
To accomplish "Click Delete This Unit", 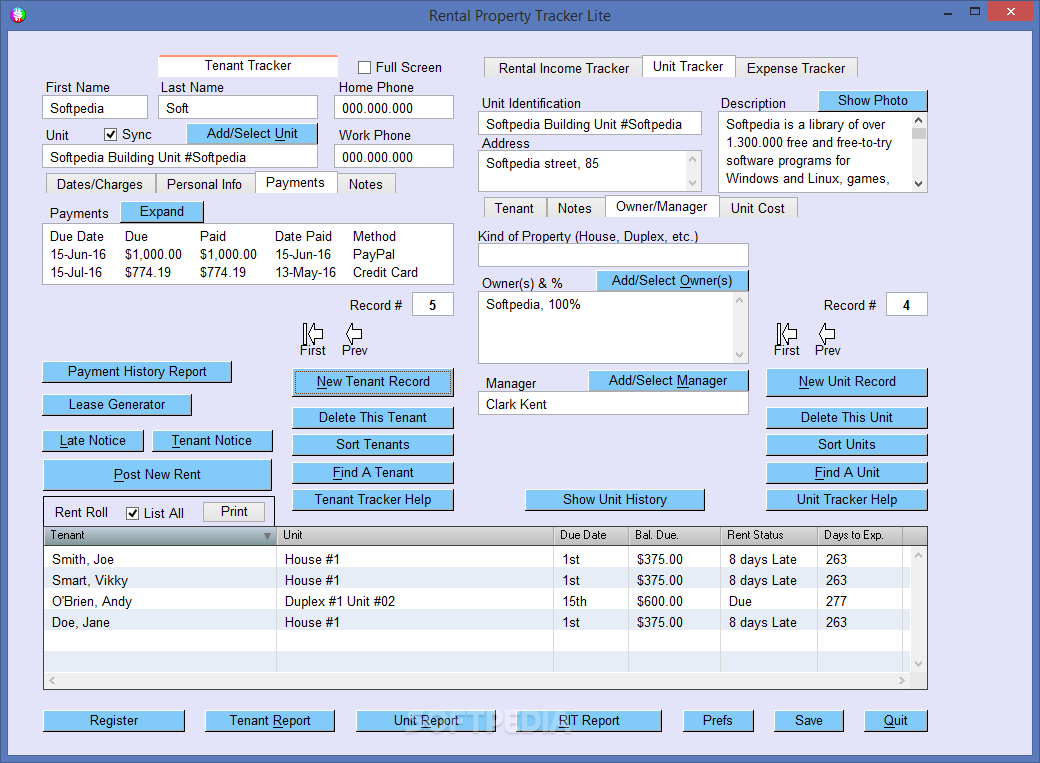I will (x=847, y=418).
